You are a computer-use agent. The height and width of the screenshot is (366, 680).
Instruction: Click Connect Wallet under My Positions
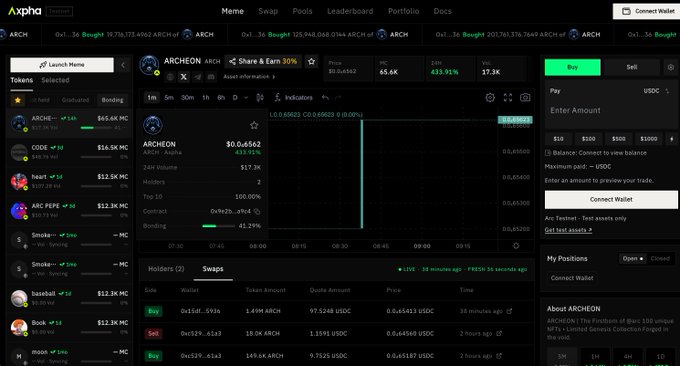click(x=572, y=278)
